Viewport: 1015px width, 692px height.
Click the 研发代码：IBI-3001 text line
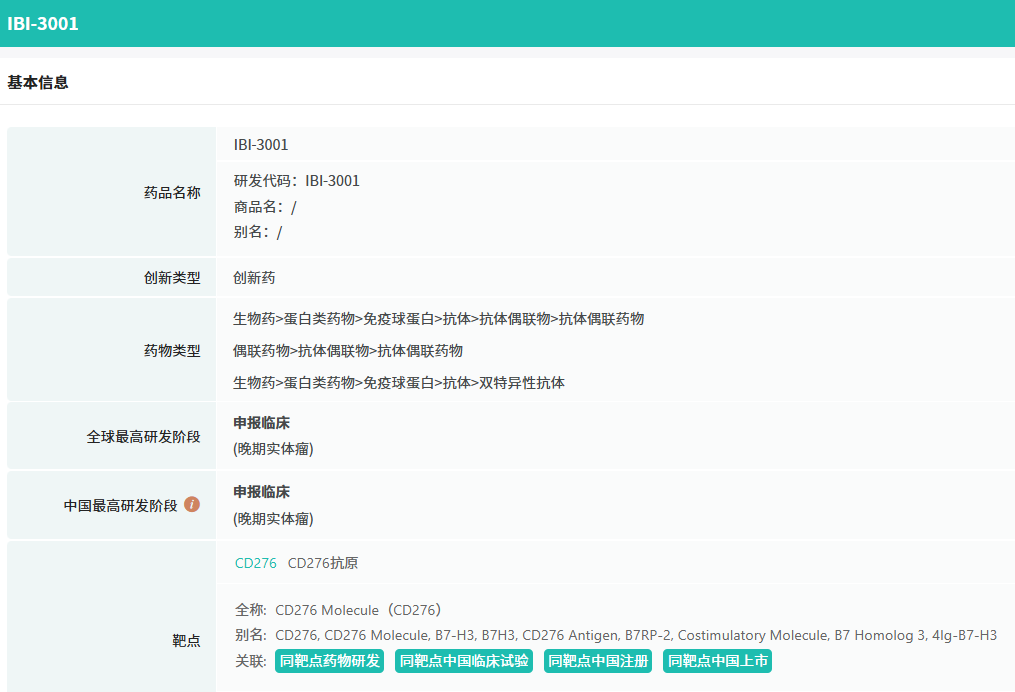[296, 181]
